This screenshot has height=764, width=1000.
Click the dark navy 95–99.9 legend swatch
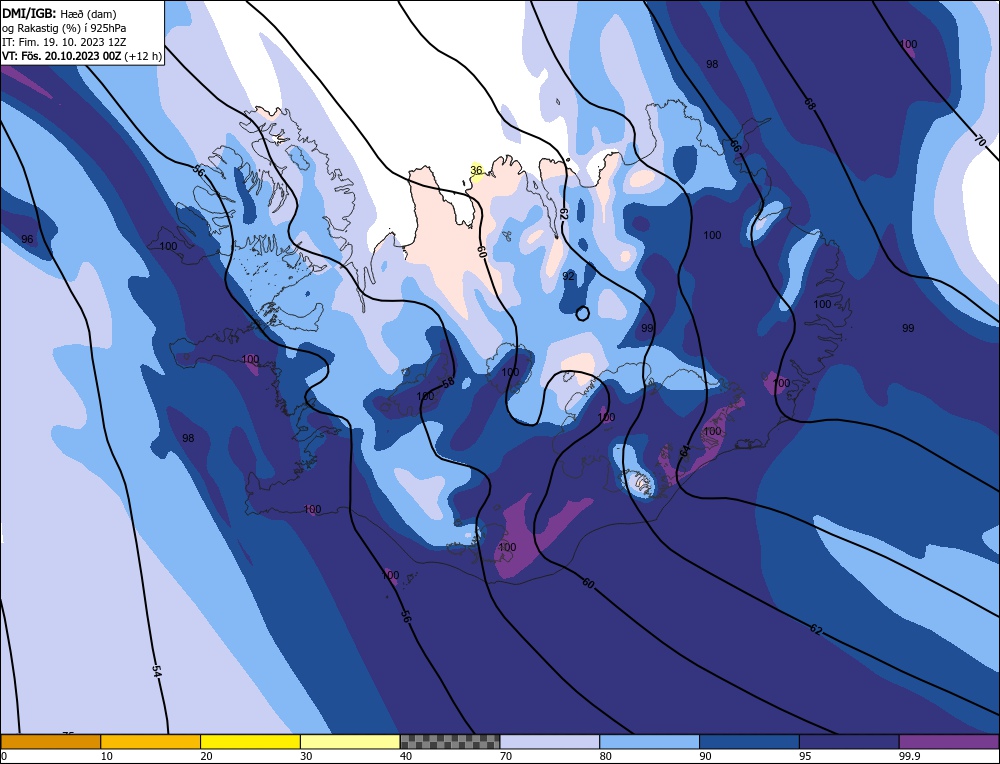tap(849, 742)
